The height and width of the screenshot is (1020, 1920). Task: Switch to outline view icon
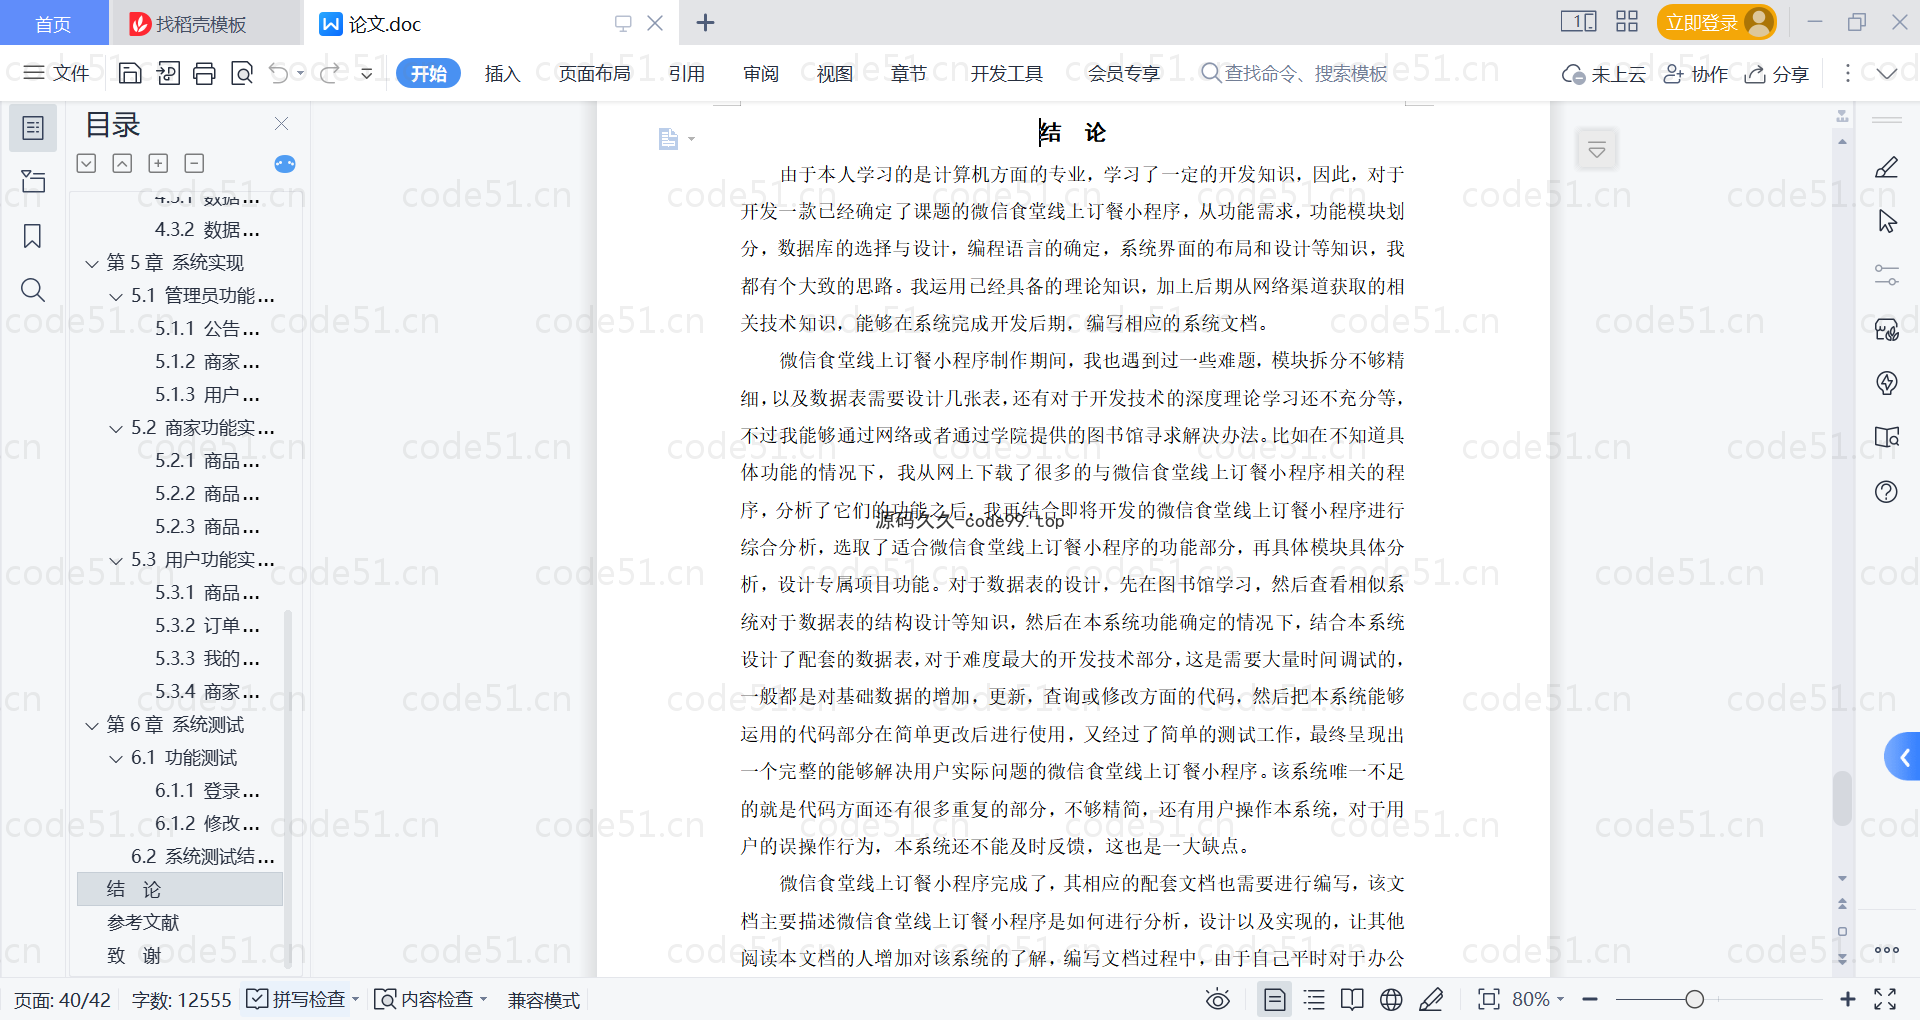(1314, 999)
